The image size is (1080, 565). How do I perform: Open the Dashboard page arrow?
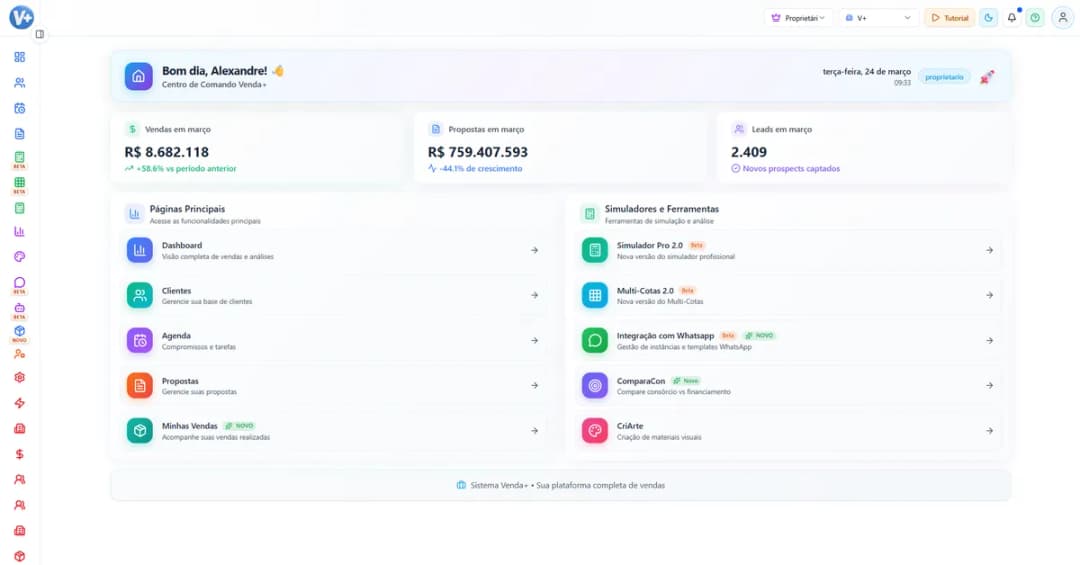(x=534, y=250)
